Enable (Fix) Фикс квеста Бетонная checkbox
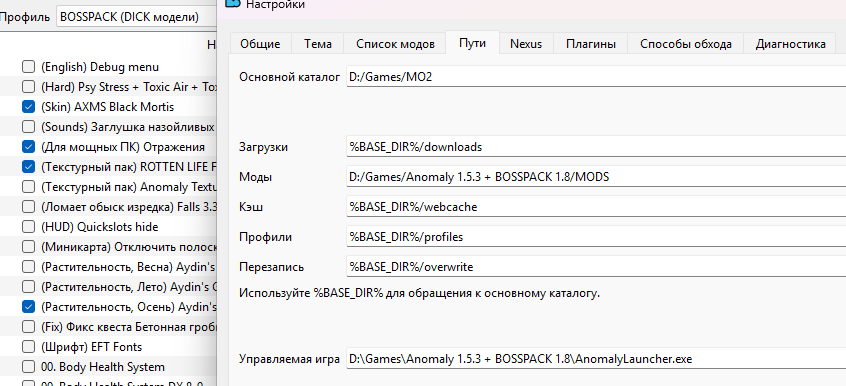846x386 pixels. point(28,327)
